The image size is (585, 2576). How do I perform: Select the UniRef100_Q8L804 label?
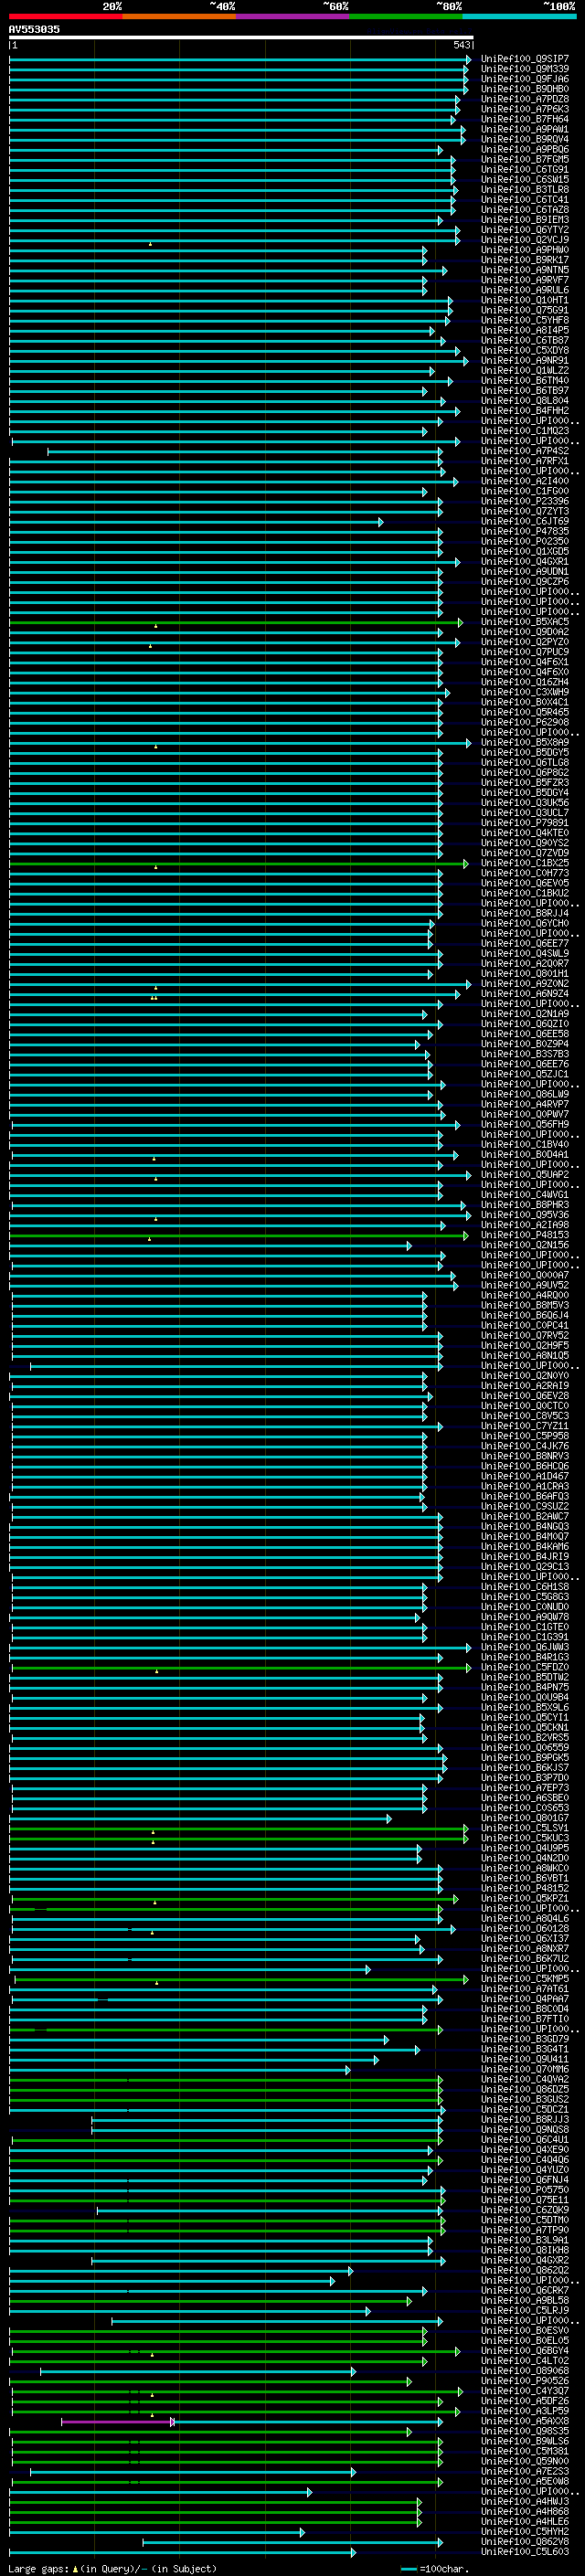point(525,401)
